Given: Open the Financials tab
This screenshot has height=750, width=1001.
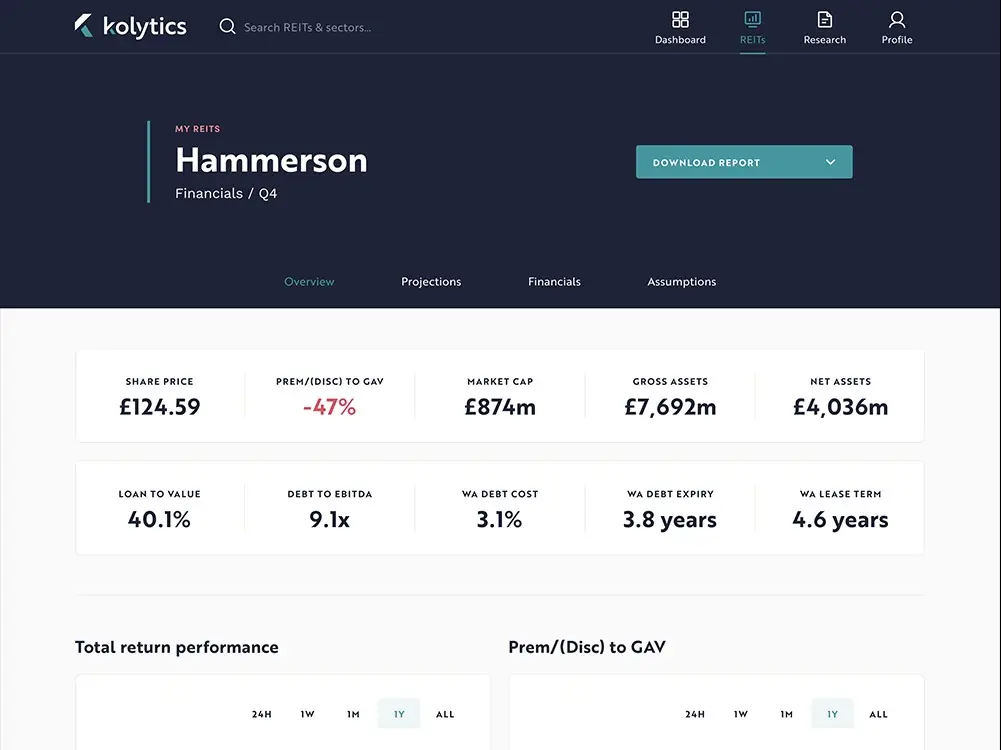Looking at the screenshot, I should click(x=554, y=282).
